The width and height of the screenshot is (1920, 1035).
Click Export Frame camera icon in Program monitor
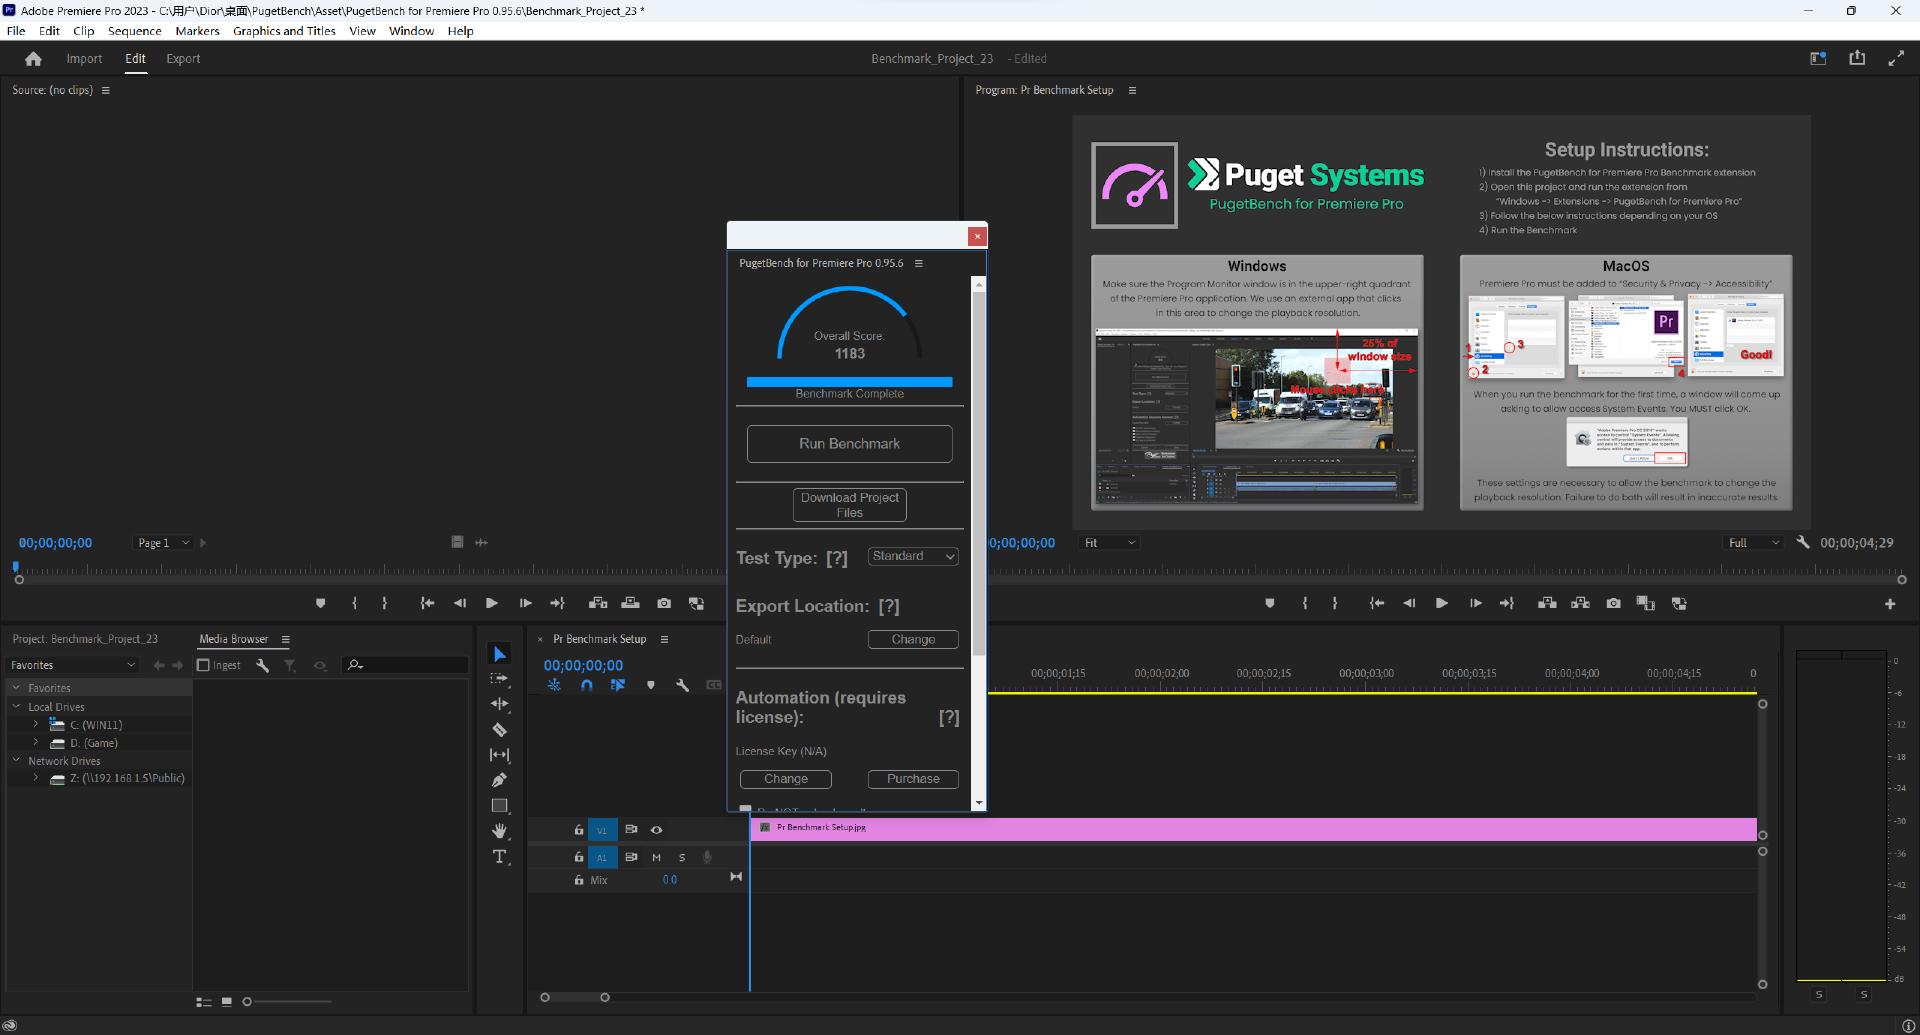tap(1613, 603)
